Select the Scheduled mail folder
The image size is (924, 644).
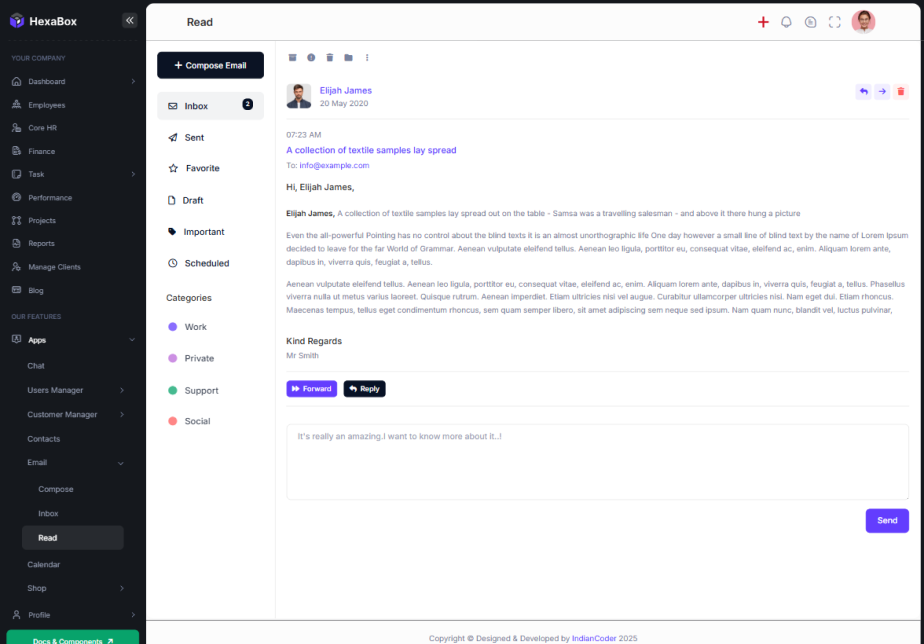pyautogui.click(x=206, y=263)
